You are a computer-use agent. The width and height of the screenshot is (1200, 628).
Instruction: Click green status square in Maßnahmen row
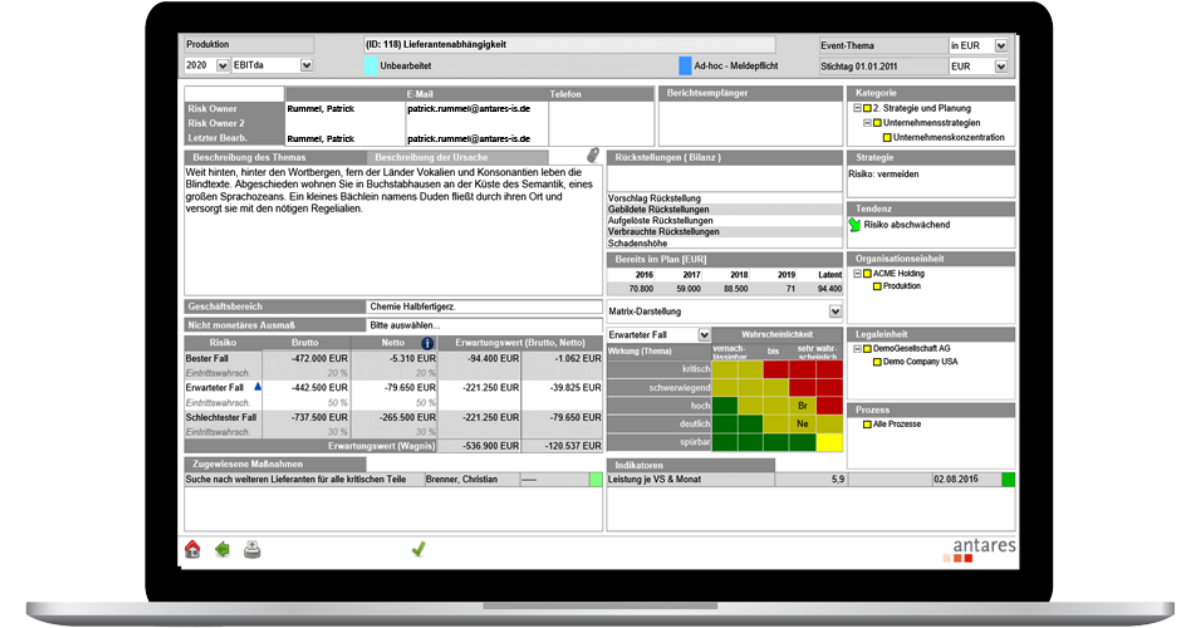click(x=596, y=480)
